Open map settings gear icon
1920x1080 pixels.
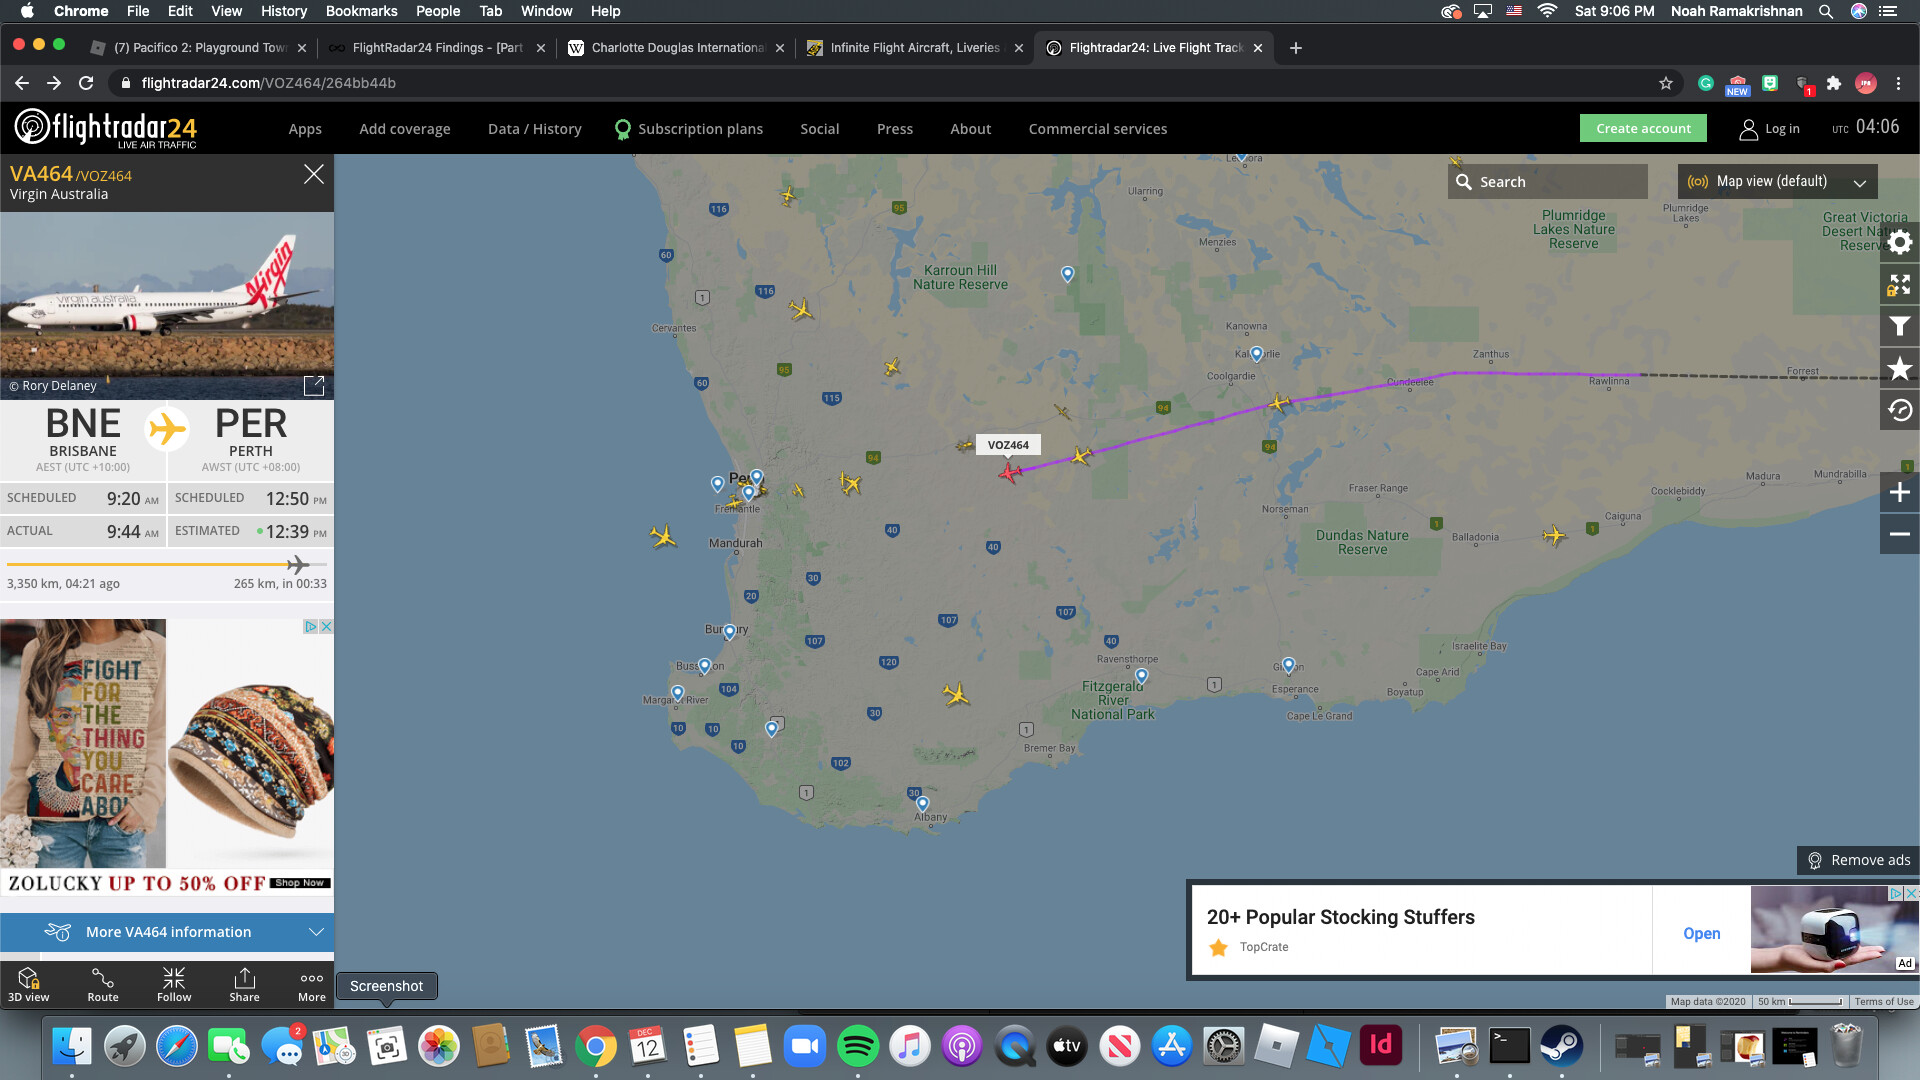(x=1899, y=242)
